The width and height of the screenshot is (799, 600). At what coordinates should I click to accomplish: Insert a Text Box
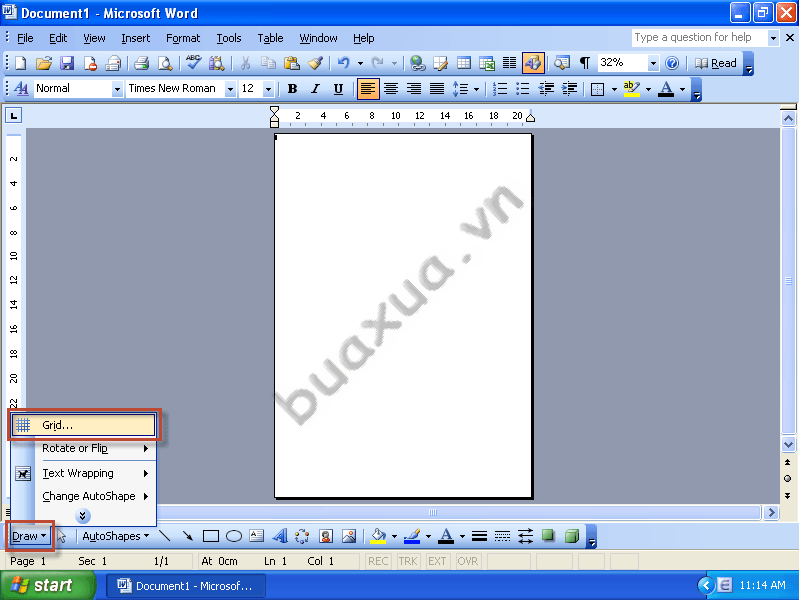point(256,536)
